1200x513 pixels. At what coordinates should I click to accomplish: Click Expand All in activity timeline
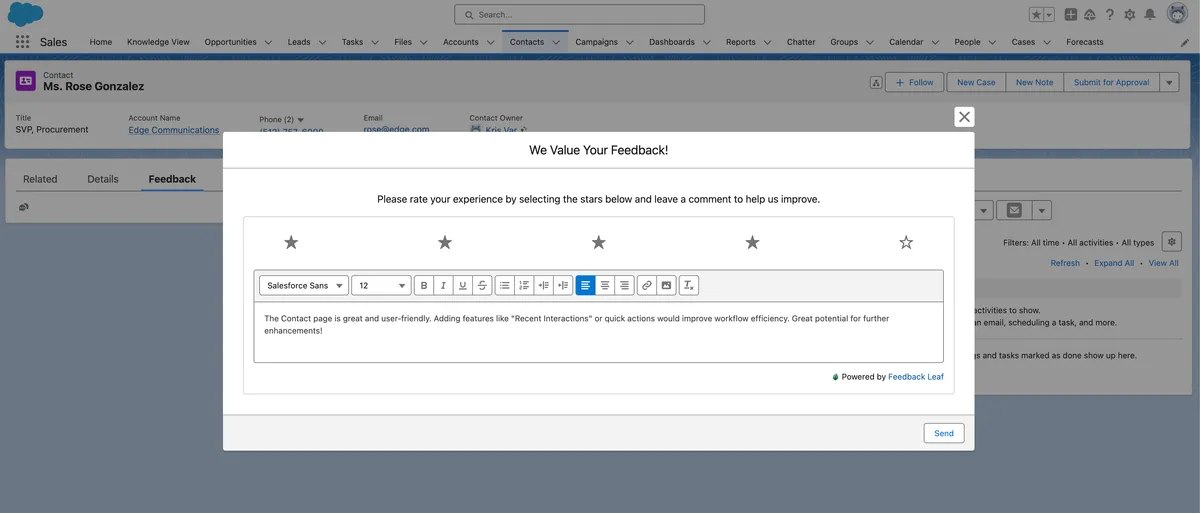click(x=1114, y=263)
